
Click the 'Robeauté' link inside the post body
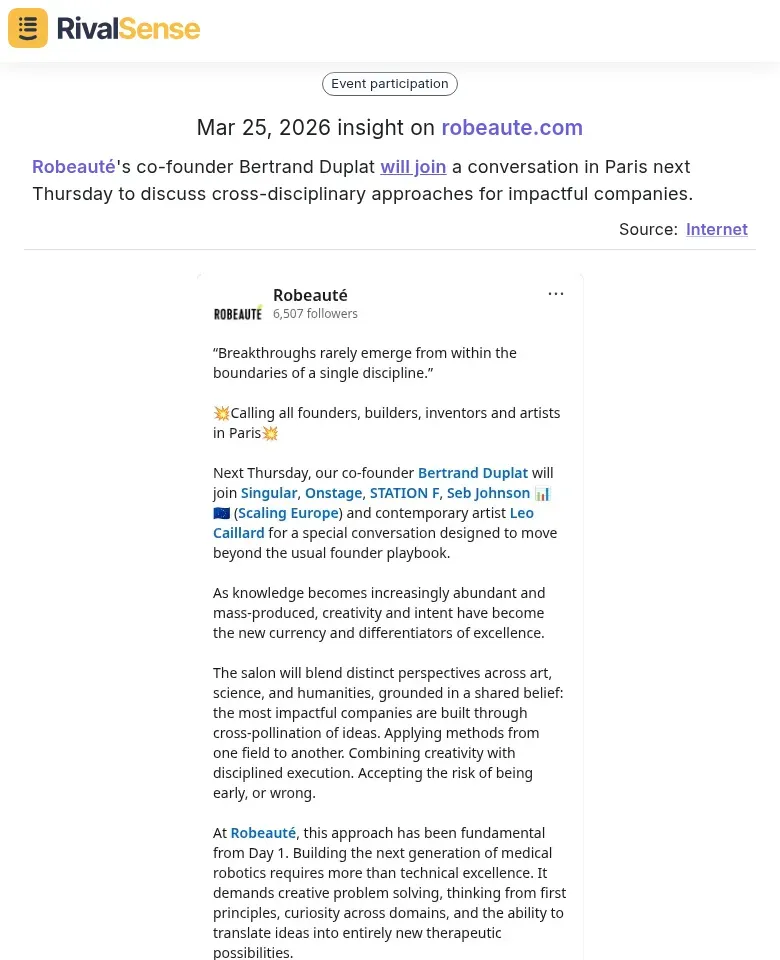coord(262,832)
